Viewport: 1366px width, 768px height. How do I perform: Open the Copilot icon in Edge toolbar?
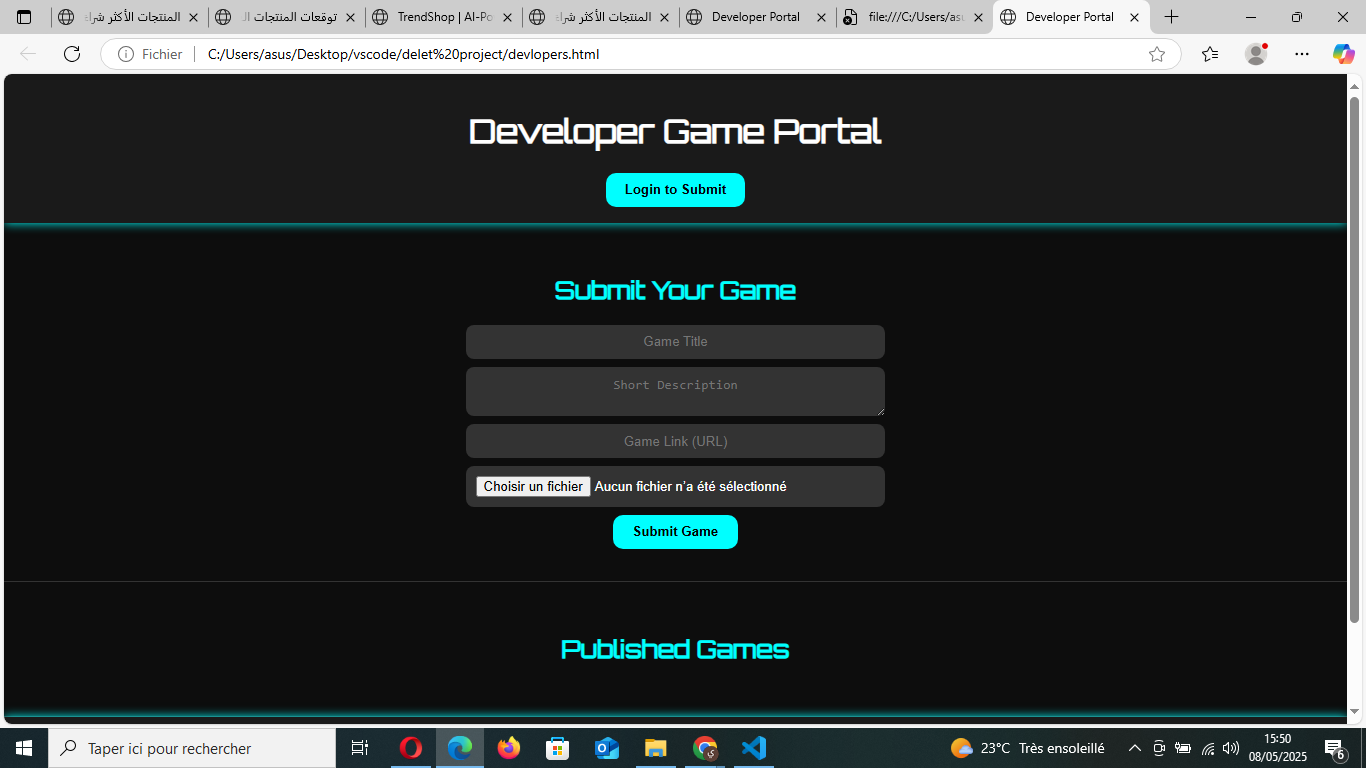click(x=1343, y=54)
